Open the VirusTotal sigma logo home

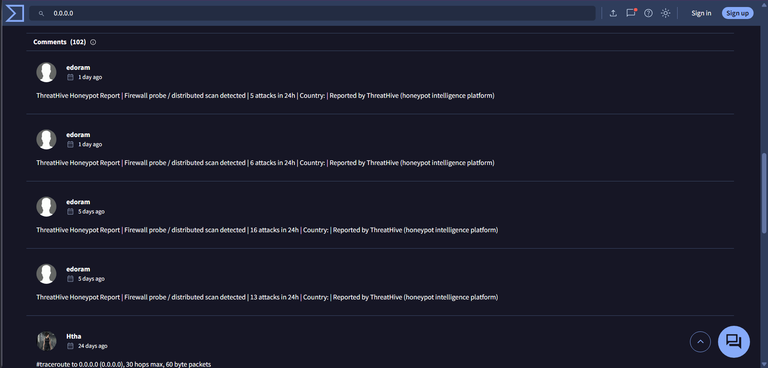(x=15, y=13)
